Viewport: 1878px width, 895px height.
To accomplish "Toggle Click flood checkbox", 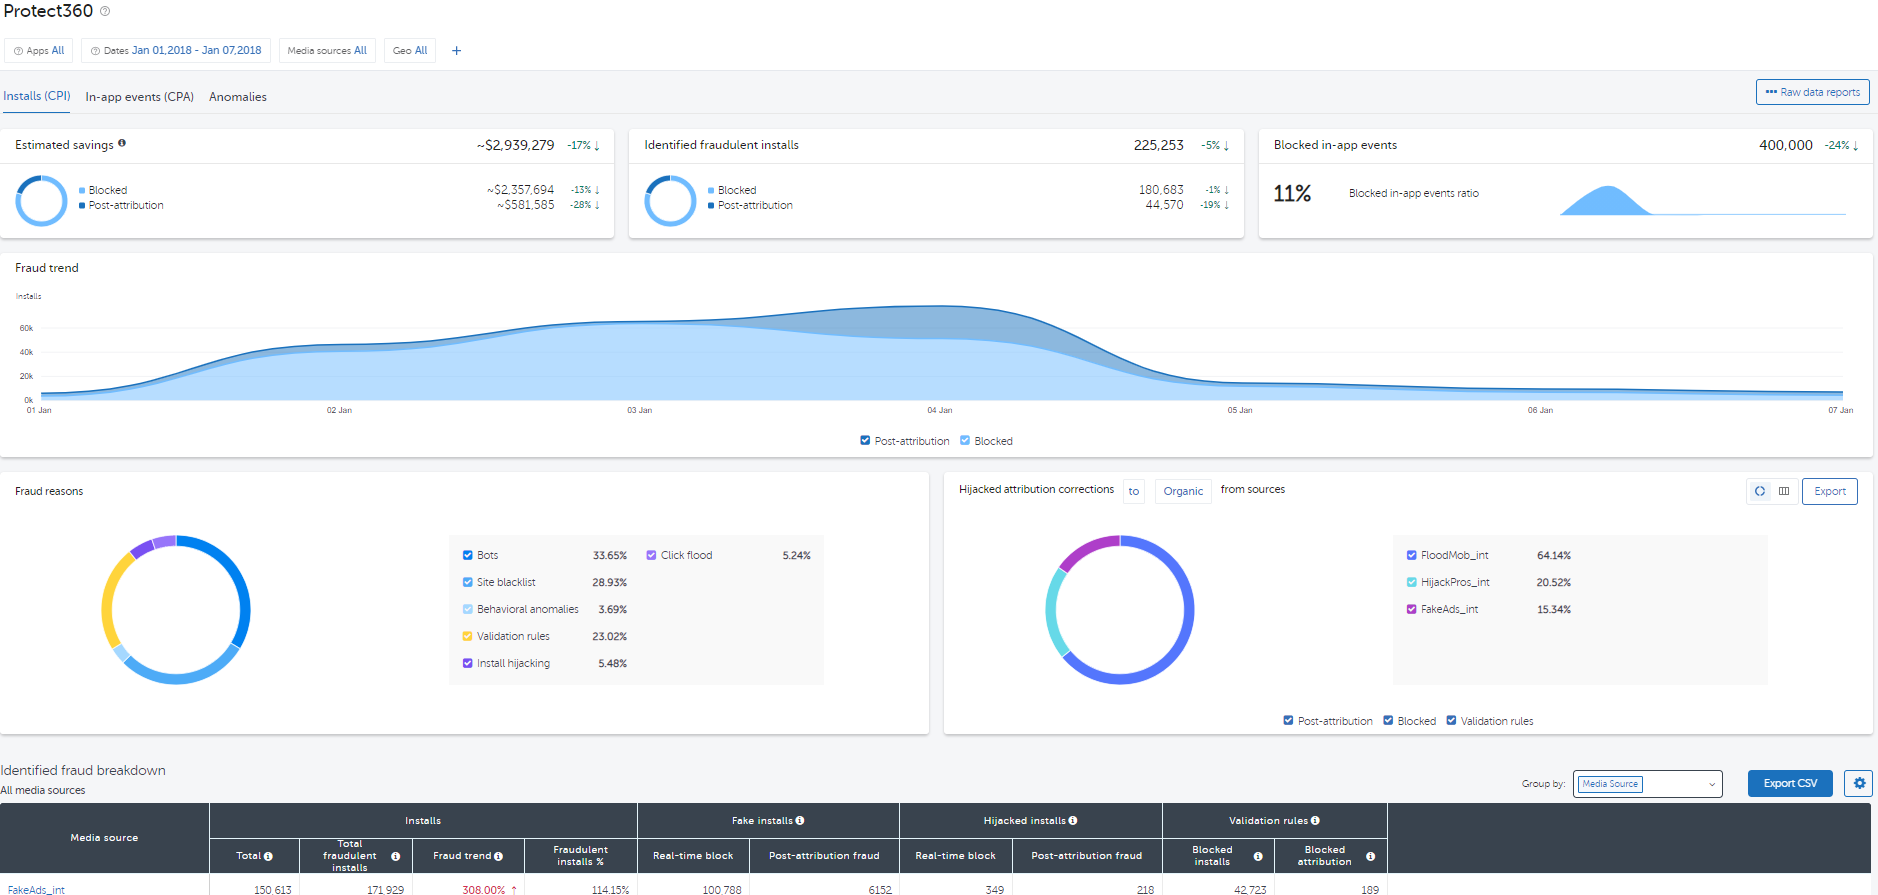I will [651, 555].
